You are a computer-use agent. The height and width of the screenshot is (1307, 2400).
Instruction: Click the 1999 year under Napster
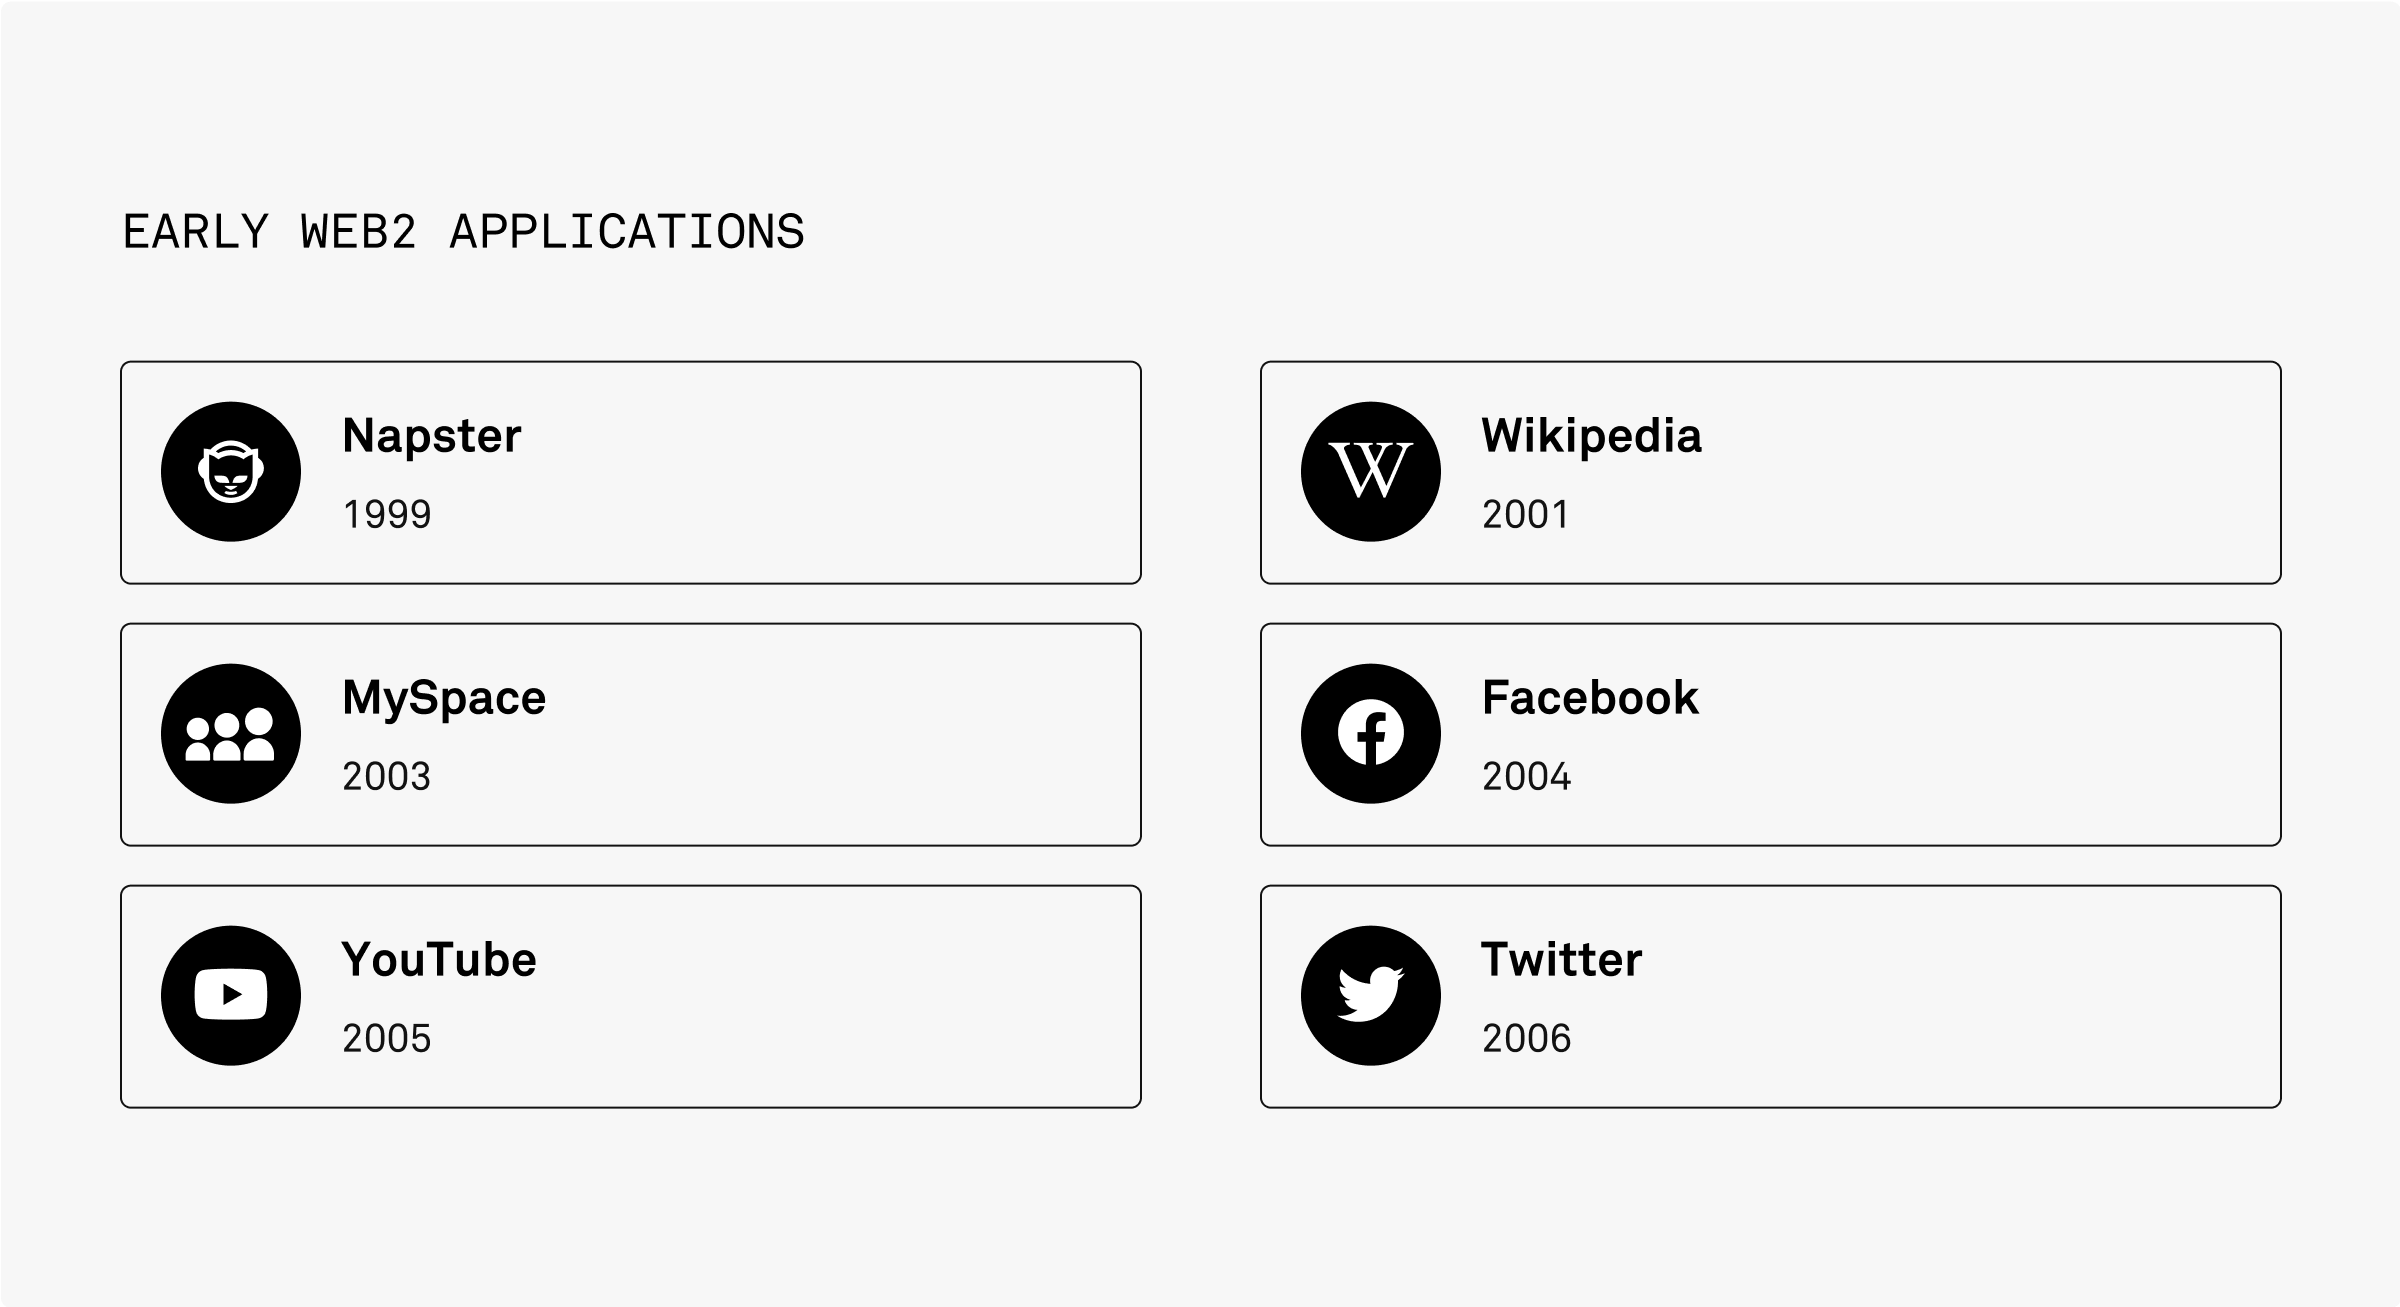[387, 515]
